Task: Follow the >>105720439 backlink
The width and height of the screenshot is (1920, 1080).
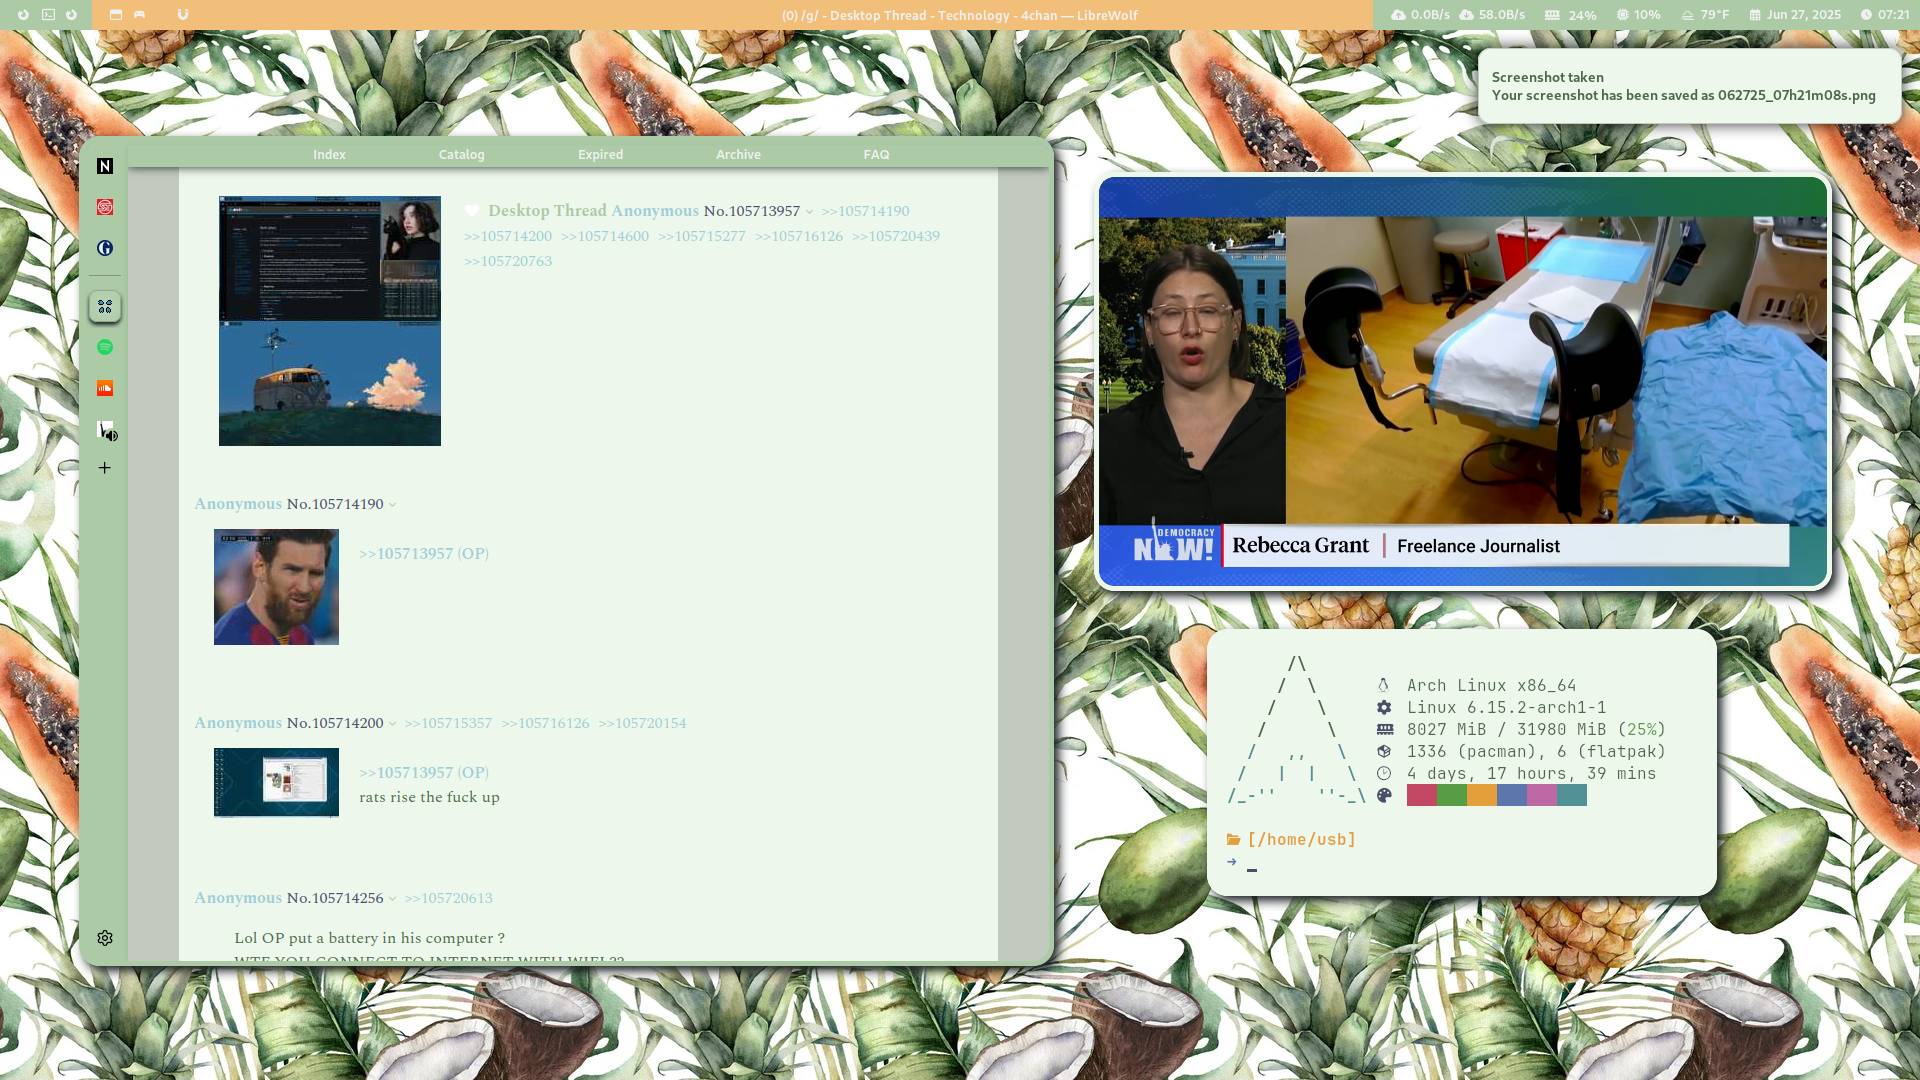Action: 896,236
